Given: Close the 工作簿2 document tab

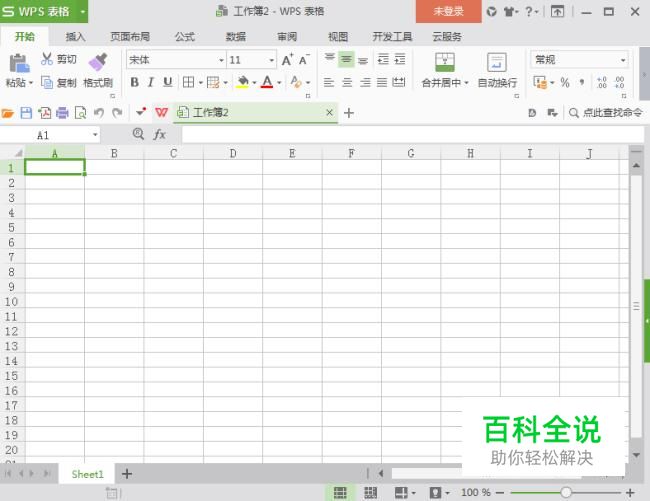Looking at the screenshot, I should (x=329, y=112).
